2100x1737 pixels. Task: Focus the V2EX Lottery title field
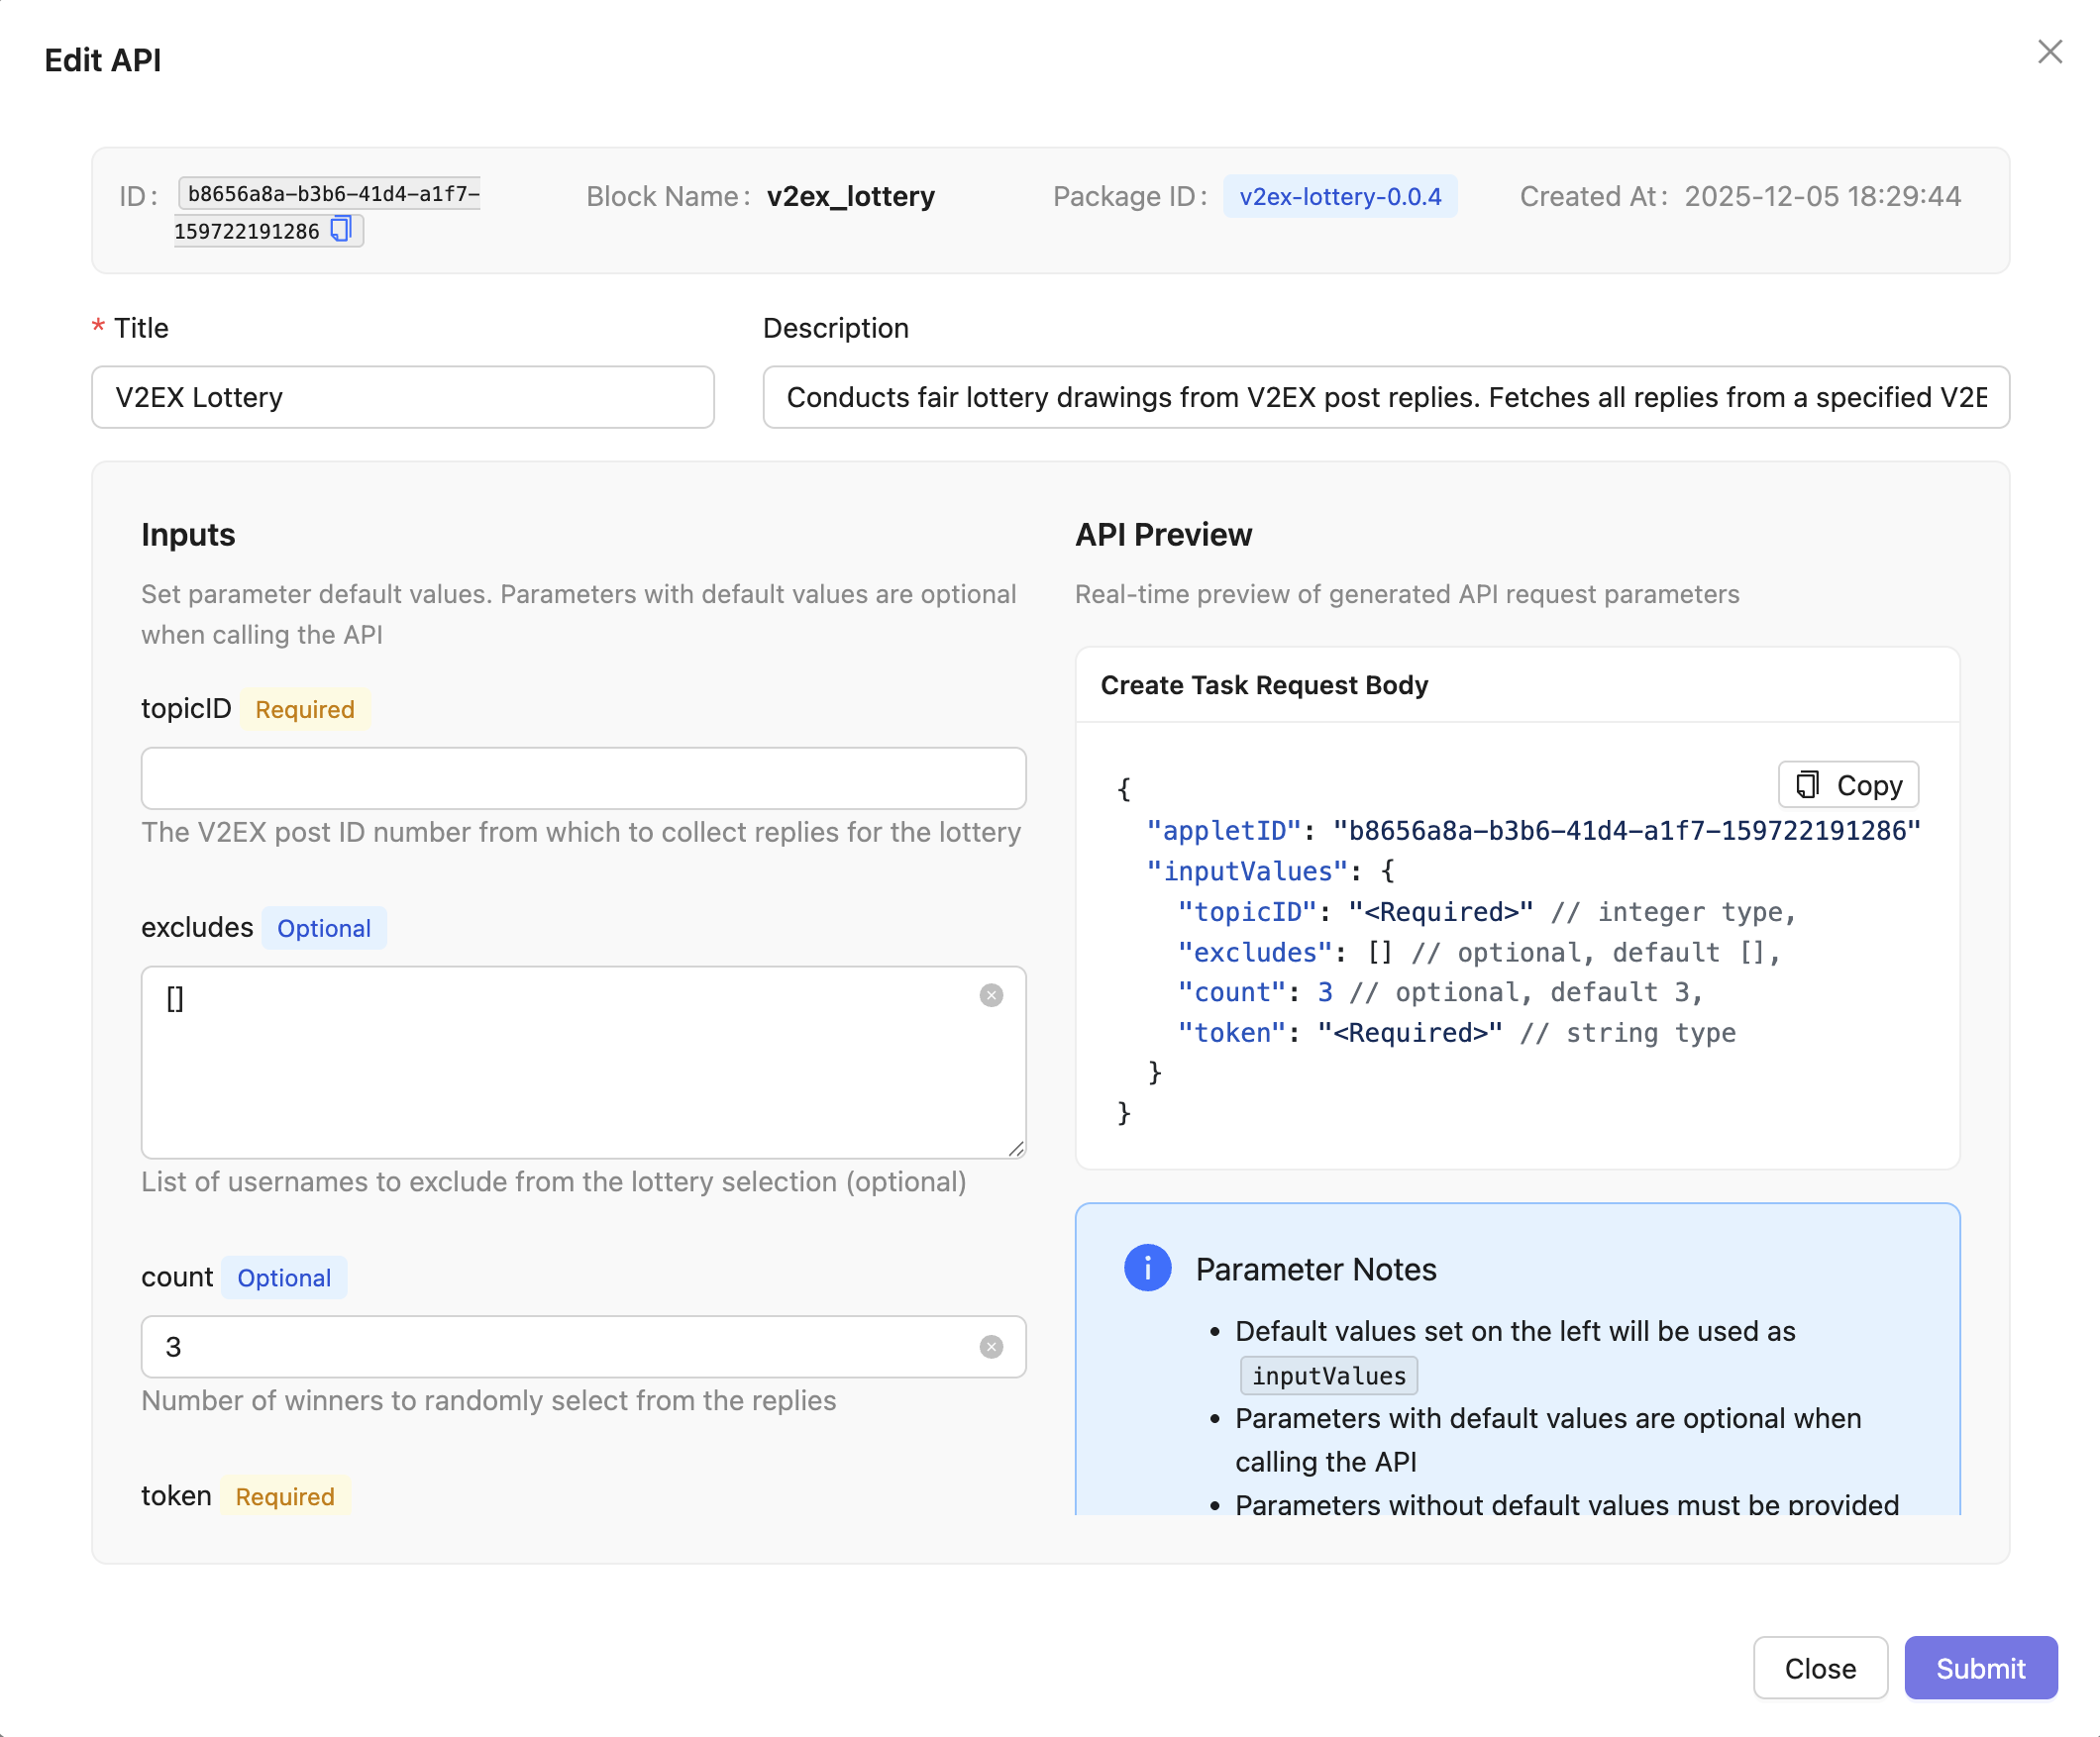pos(402,397)
